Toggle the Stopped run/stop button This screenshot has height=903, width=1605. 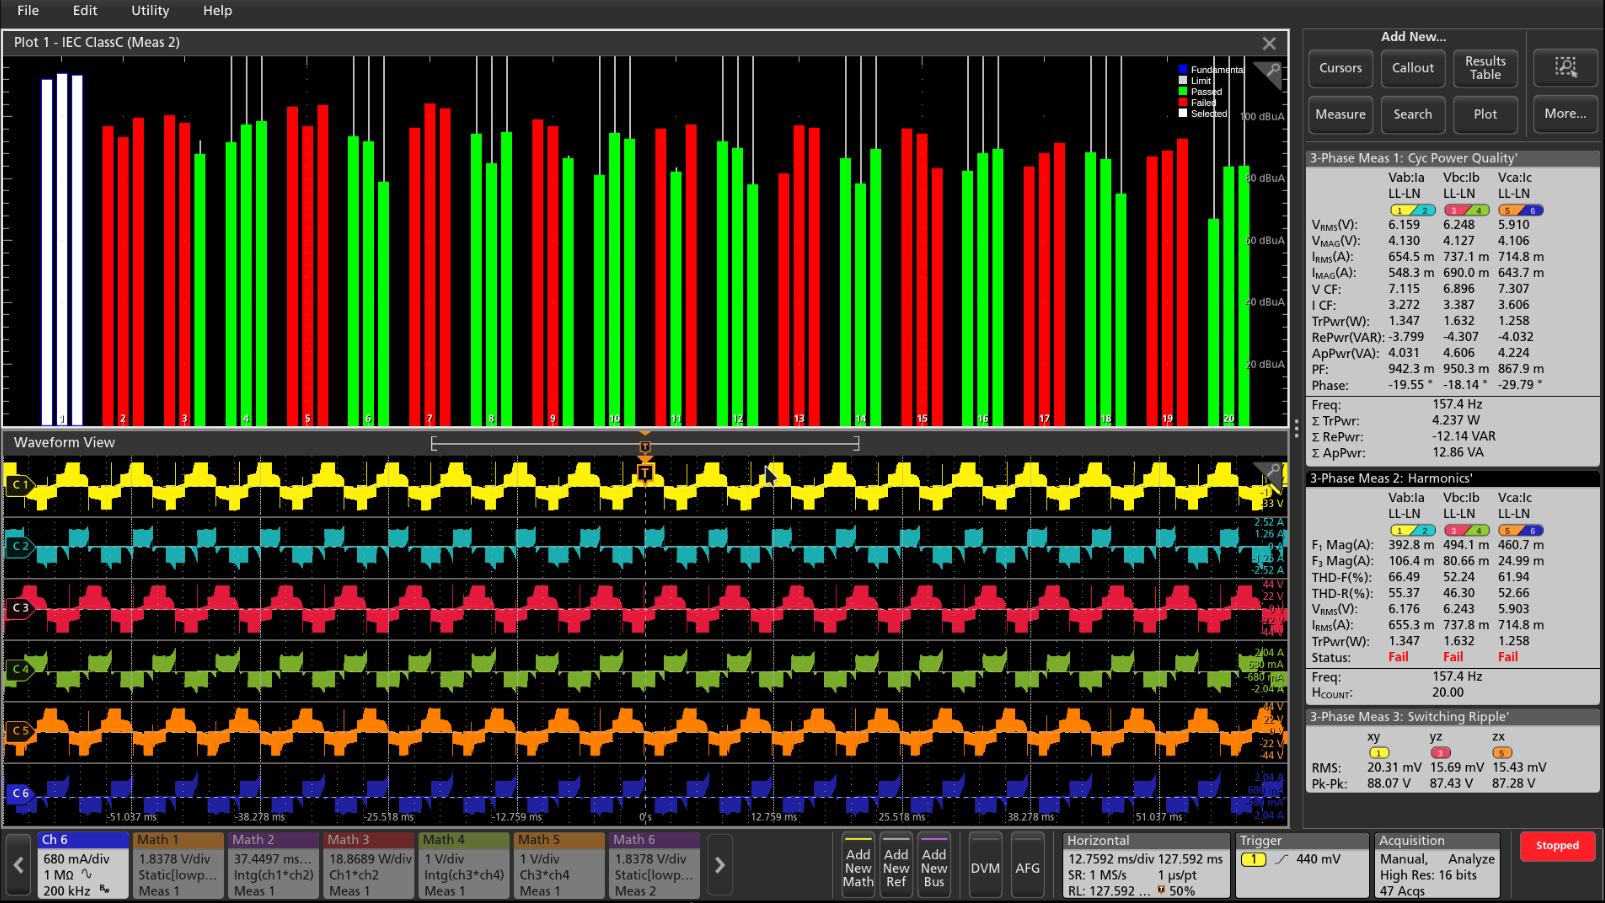coord(1557,846)
